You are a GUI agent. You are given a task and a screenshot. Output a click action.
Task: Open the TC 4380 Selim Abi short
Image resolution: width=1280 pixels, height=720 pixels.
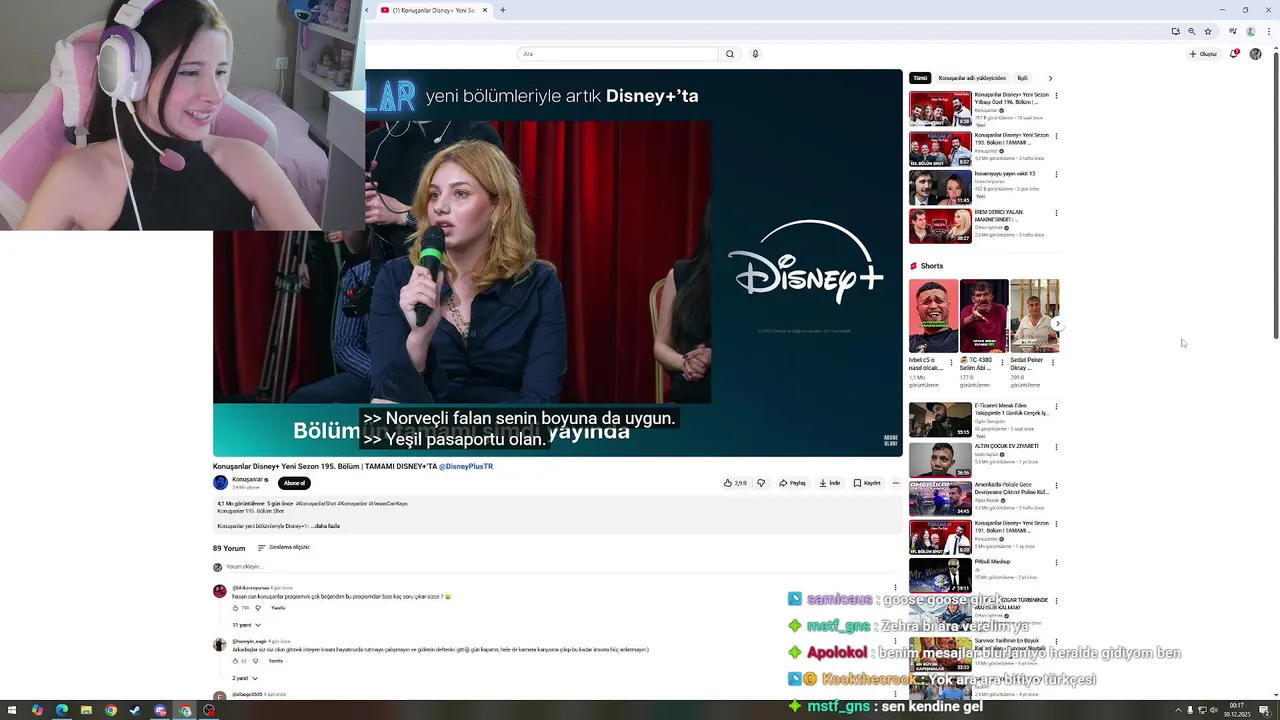(x=984, y=316)
